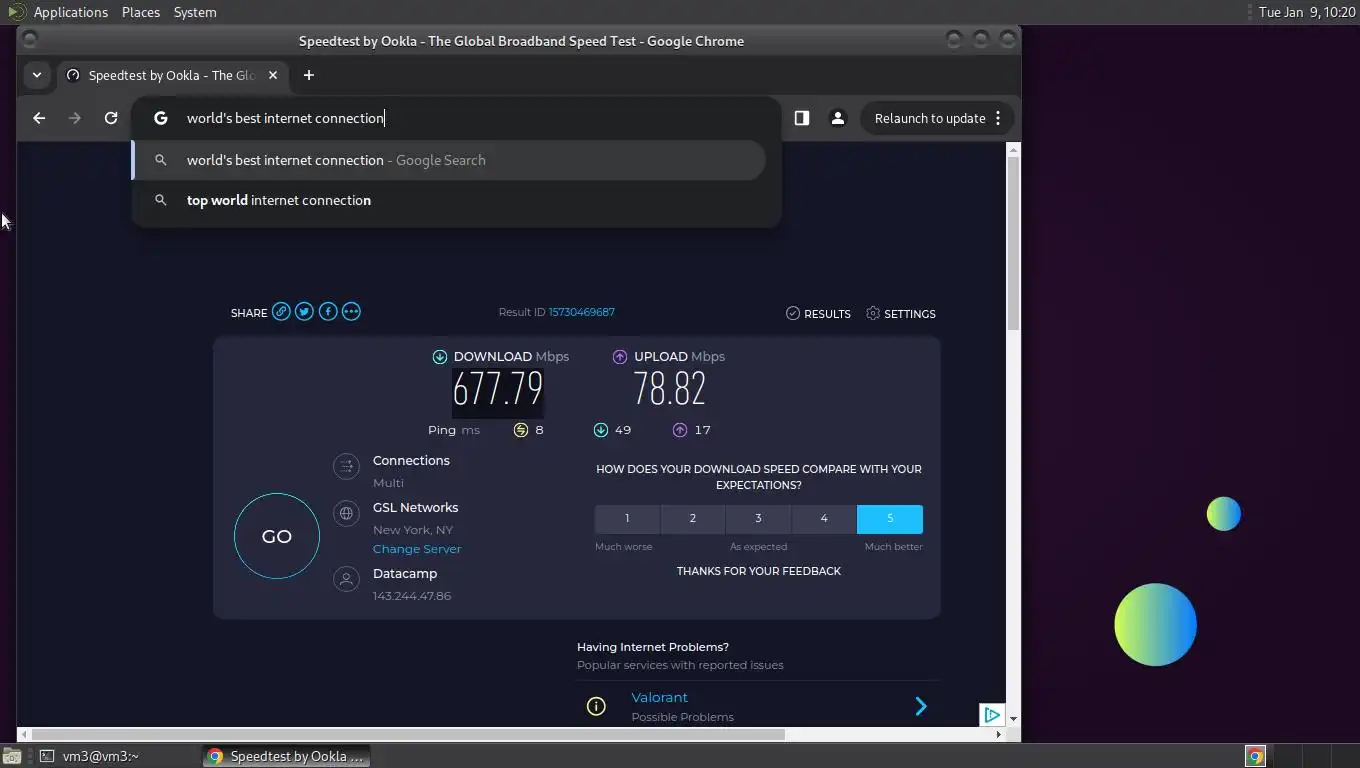Screen dimensions: 1360x768
Task: Click the GSL Networks globe icon
Action: point(346,513)
